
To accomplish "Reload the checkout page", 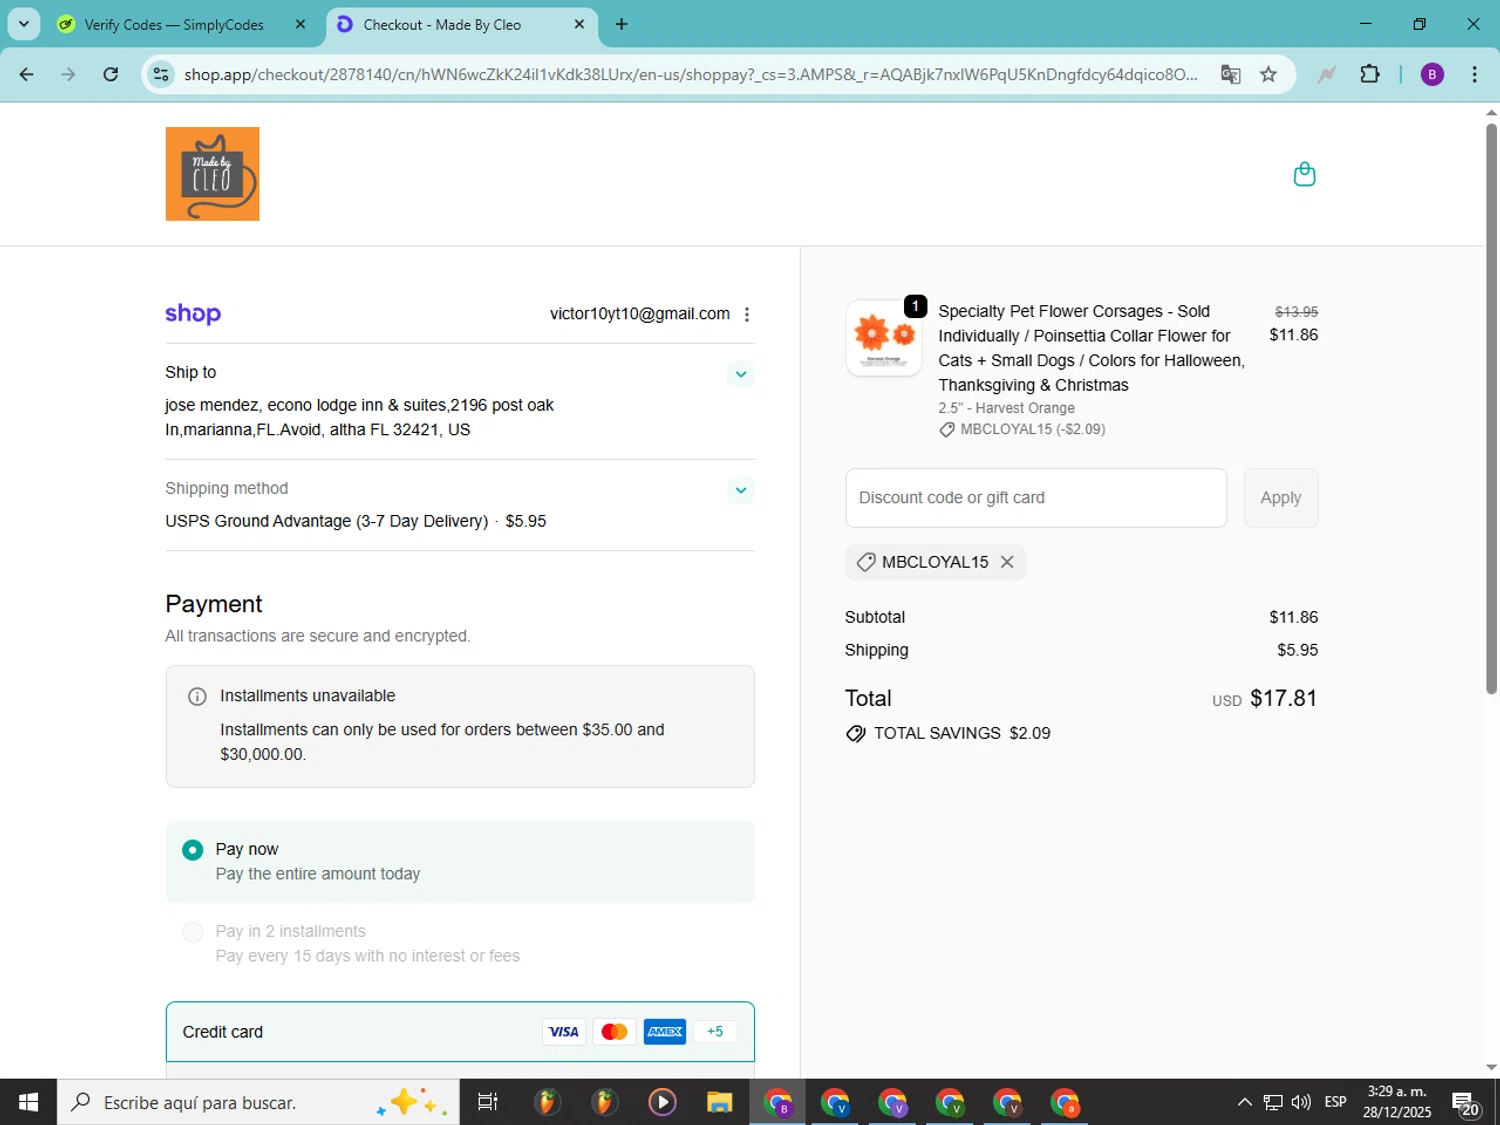I will coord(111,74).
